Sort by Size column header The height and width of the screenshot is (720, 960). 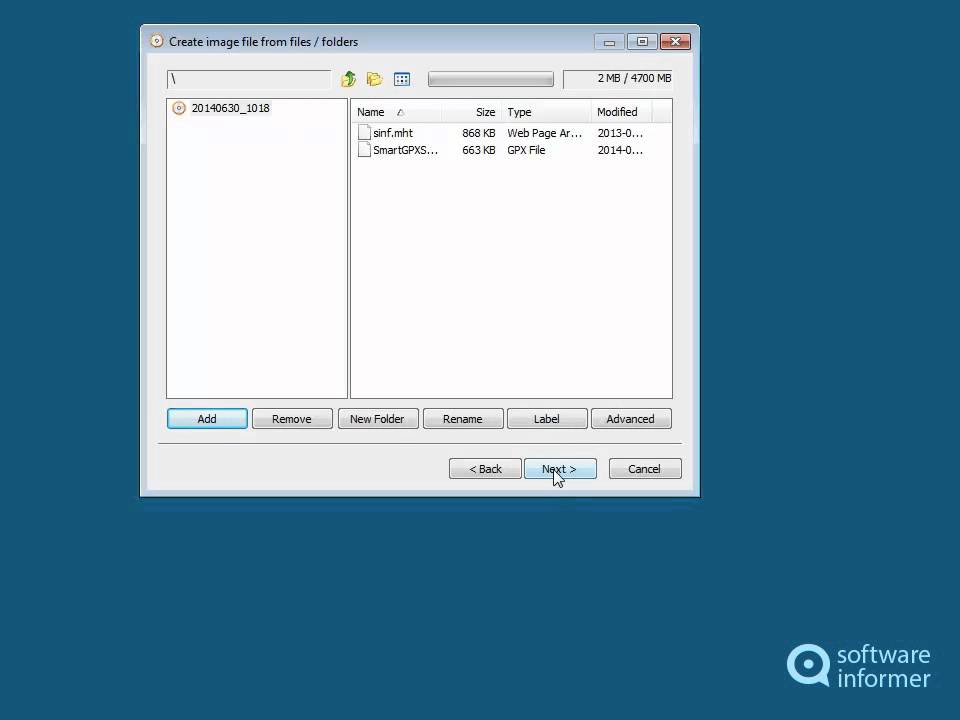471,112
